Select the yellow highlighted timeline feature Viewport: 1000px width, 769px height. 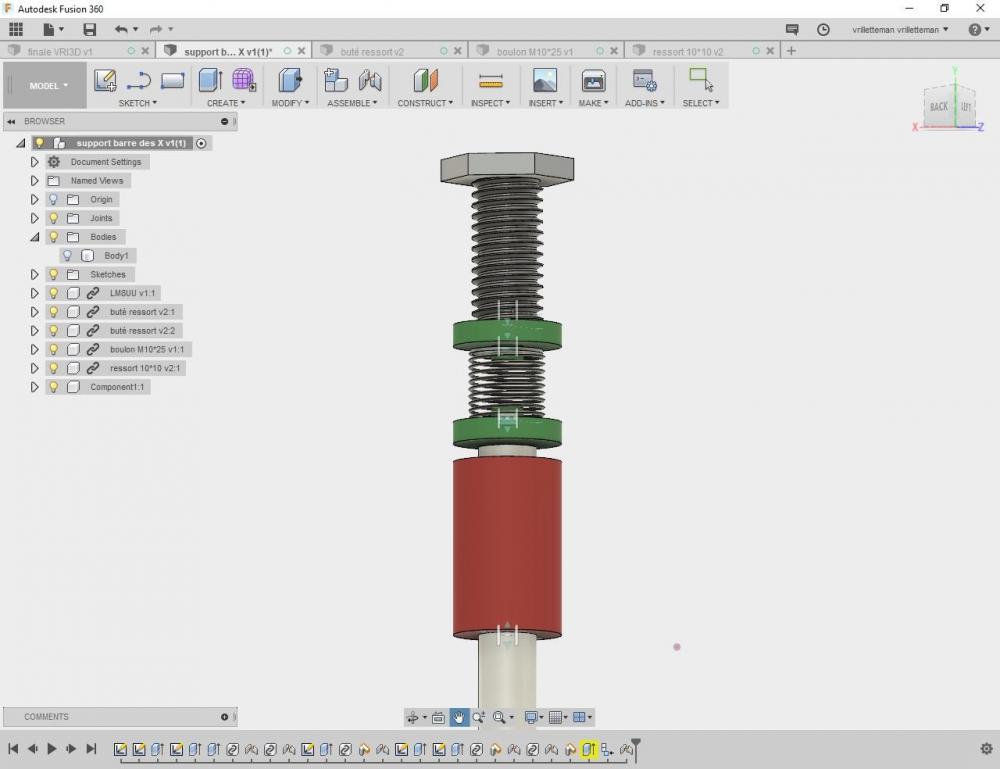tap(588, 750)
